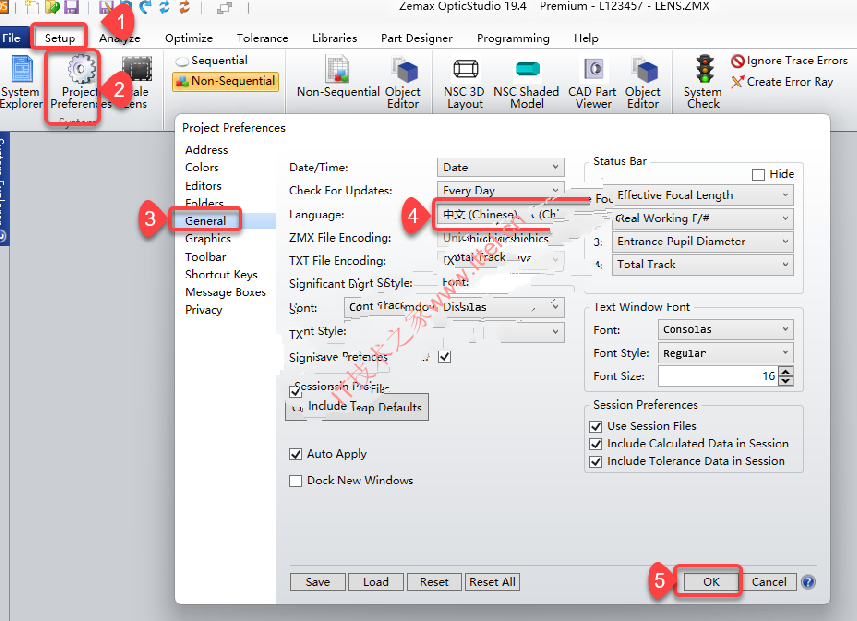Open Project Preferences gear icon
The height and width of the screenshot is (621, 857).
pos(81,69)
